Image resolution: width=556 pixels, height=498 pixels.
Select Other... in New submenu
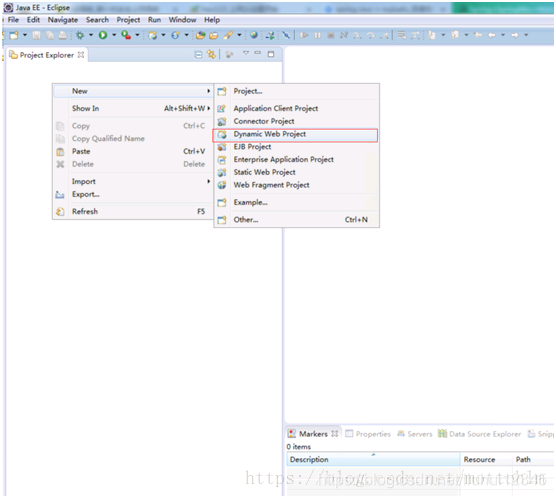[x=296, y=220]
